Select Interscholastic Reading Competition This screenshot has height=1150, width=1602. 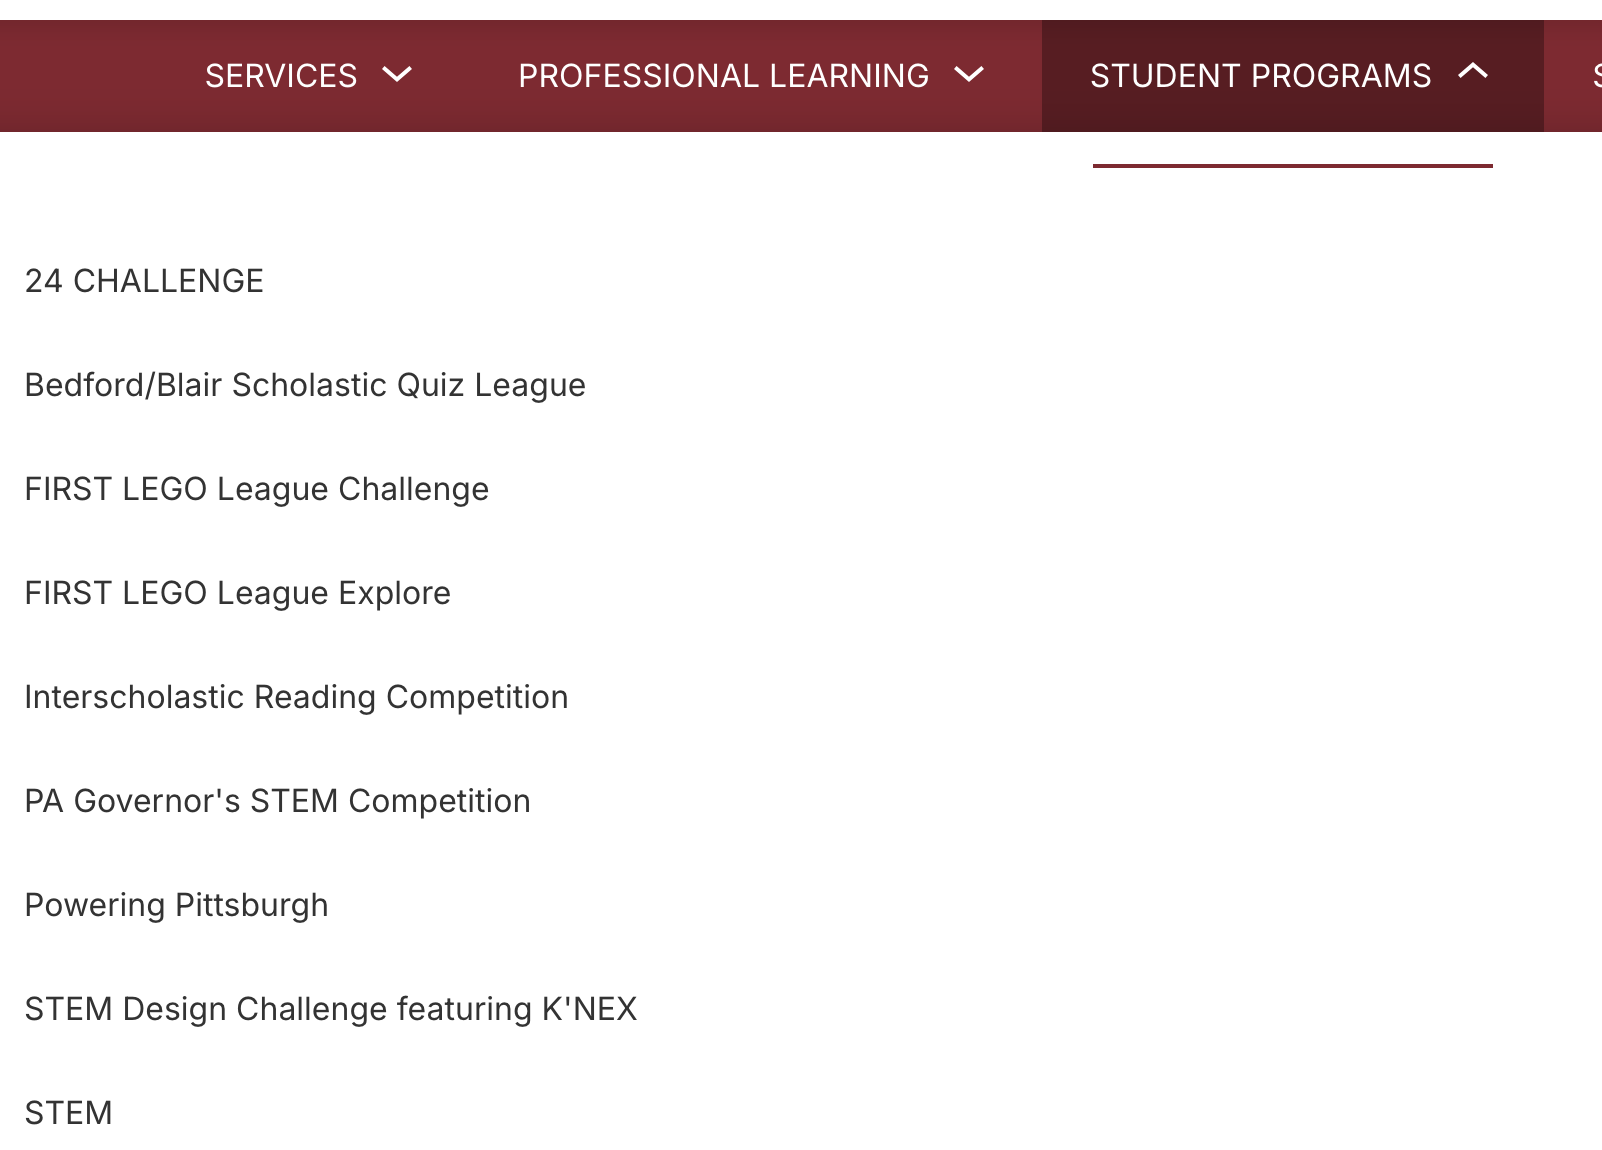297,697
